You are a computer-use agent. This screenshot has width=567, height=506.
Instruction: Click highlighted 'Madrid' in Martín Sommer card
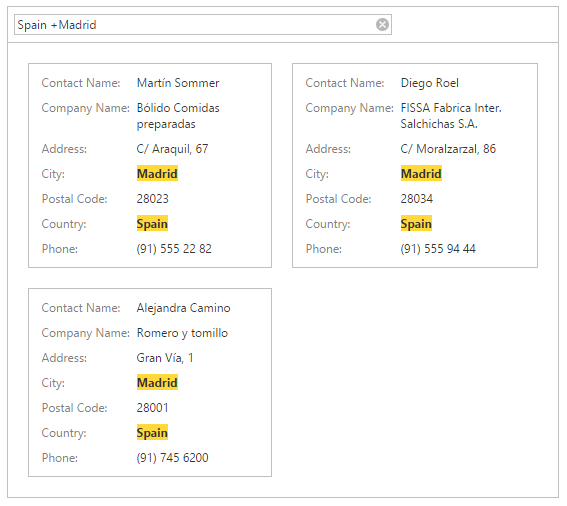point(157,174)
